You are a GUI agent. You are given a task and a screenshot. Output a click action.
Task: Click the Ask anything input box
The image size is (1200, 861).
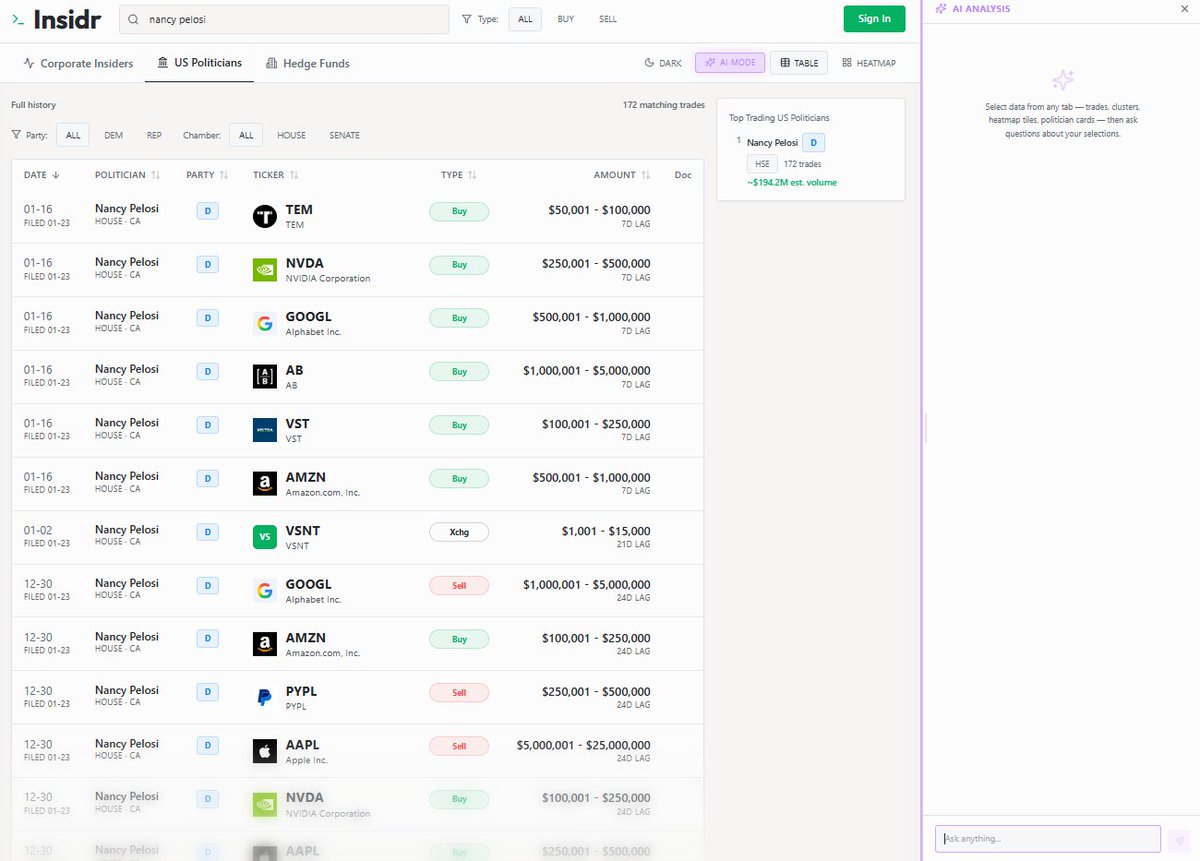[x=1048, y=839]
